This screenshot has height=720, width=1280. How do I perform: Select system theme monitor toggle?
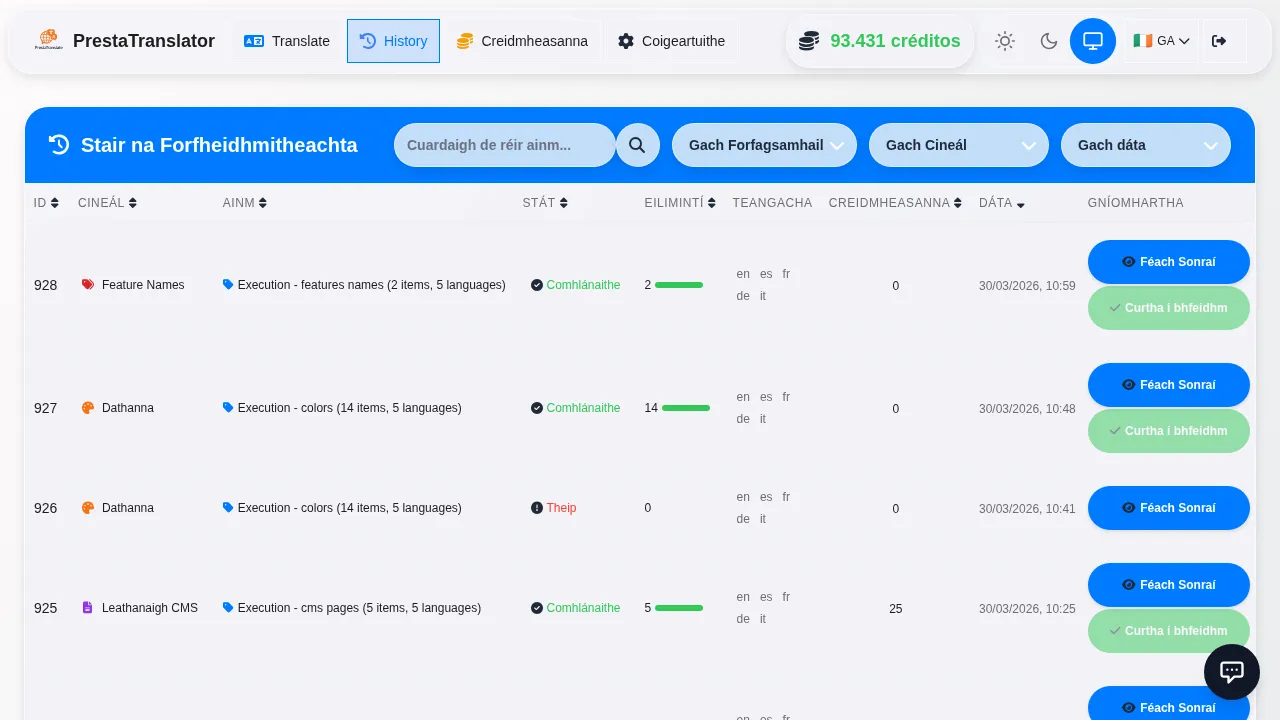click(x=1092, y=41)
